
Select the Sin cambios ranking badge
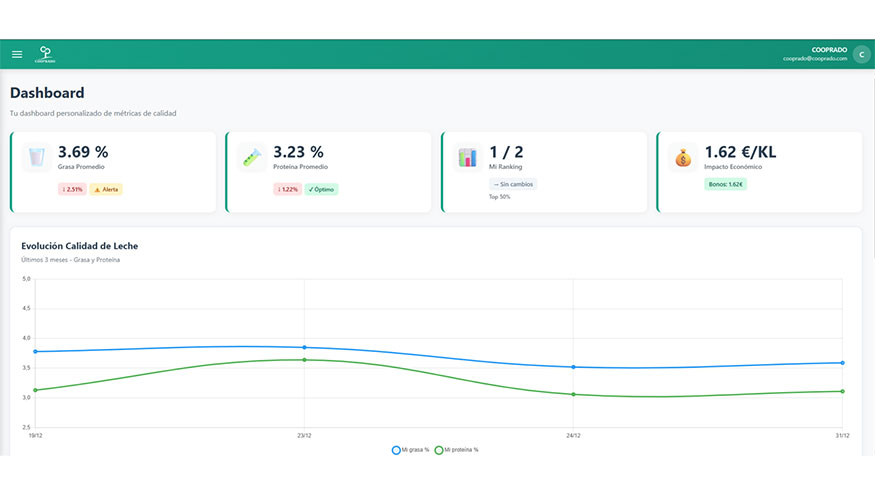click(x=513, y=184)
